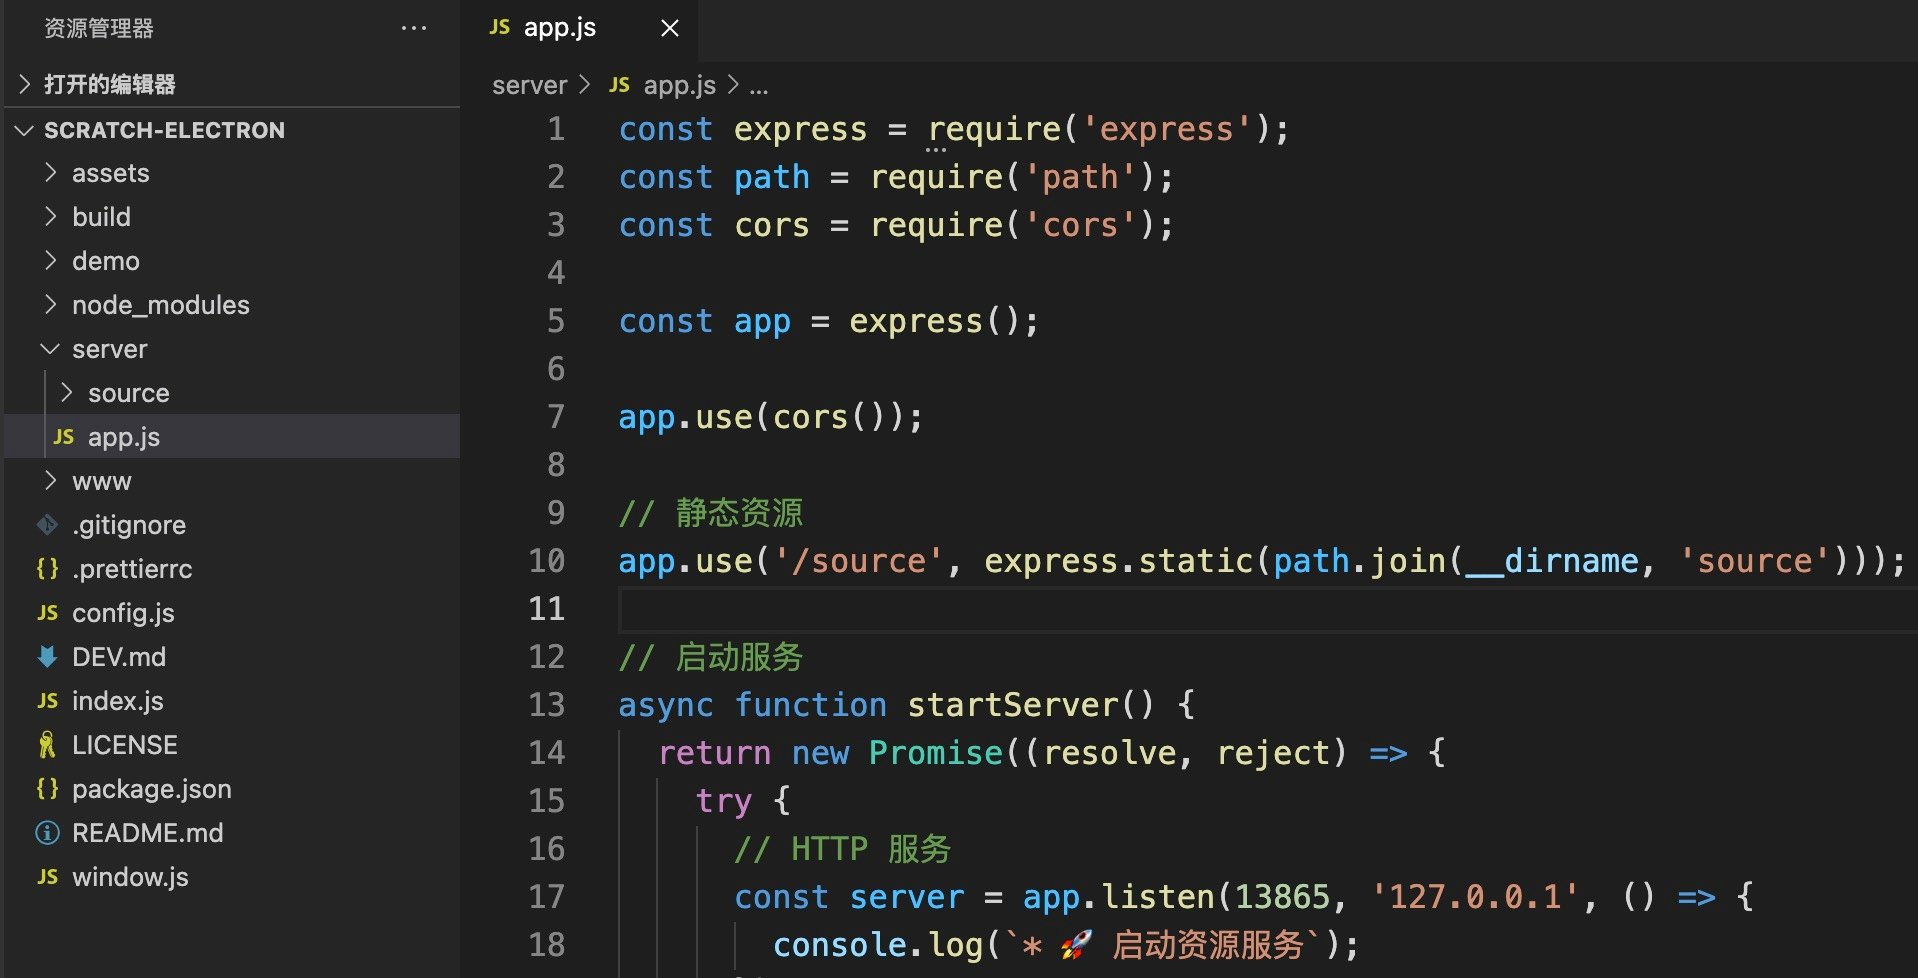Click line number 11 in the gutter
This screenshot has height=978, width=1918.
(x=547, y=609)
